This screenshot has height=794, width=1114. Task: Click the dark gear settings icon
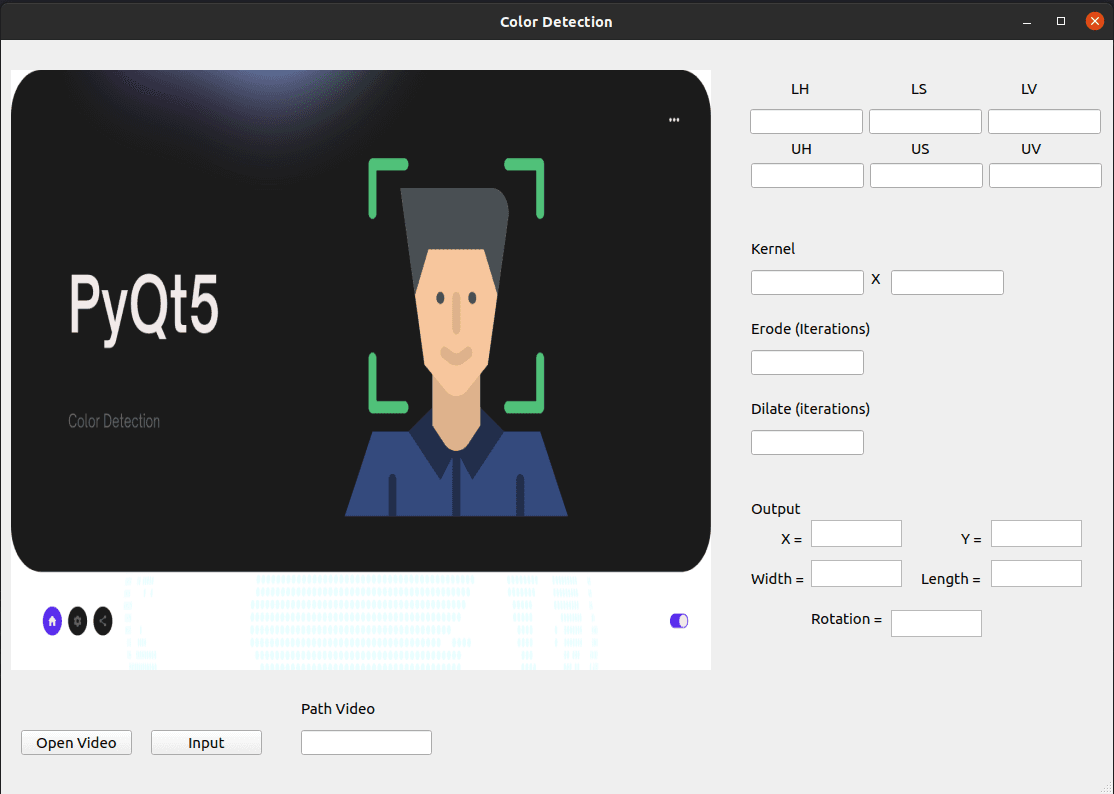pyautogui.click(x=77, y=621)
